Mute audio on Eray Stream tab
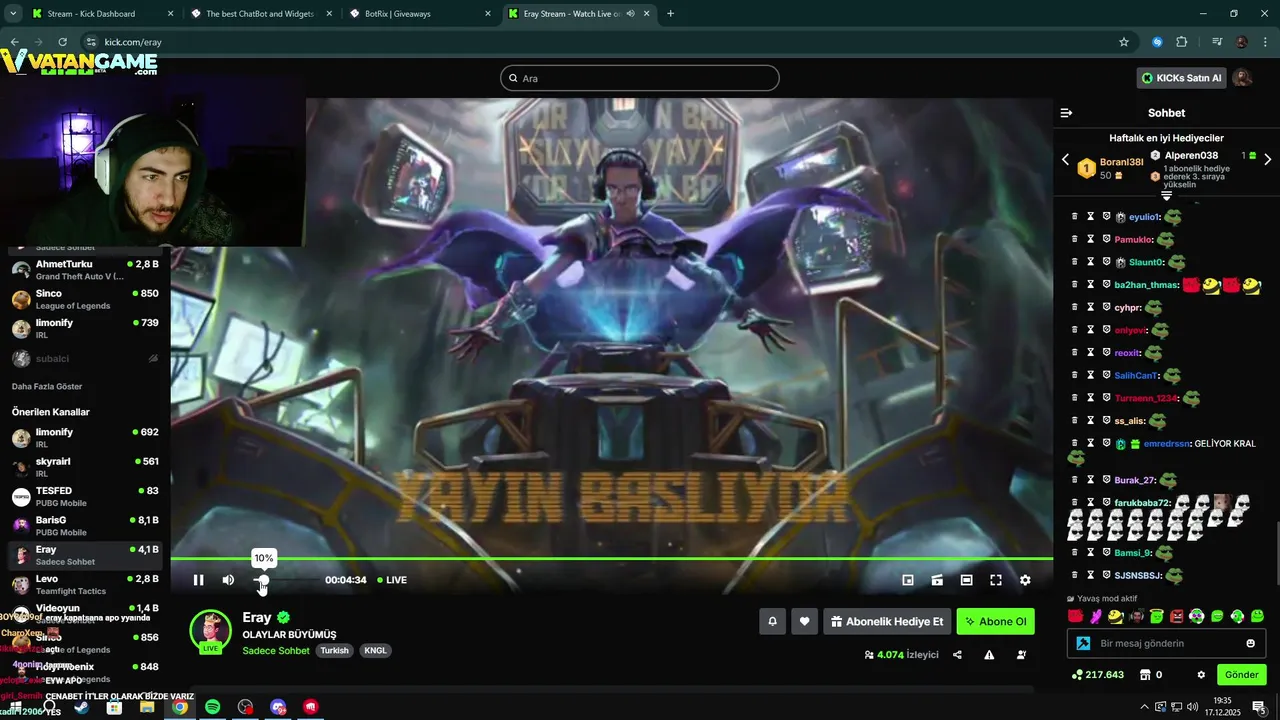The image size is (1280, 720). tap(630, 14)
